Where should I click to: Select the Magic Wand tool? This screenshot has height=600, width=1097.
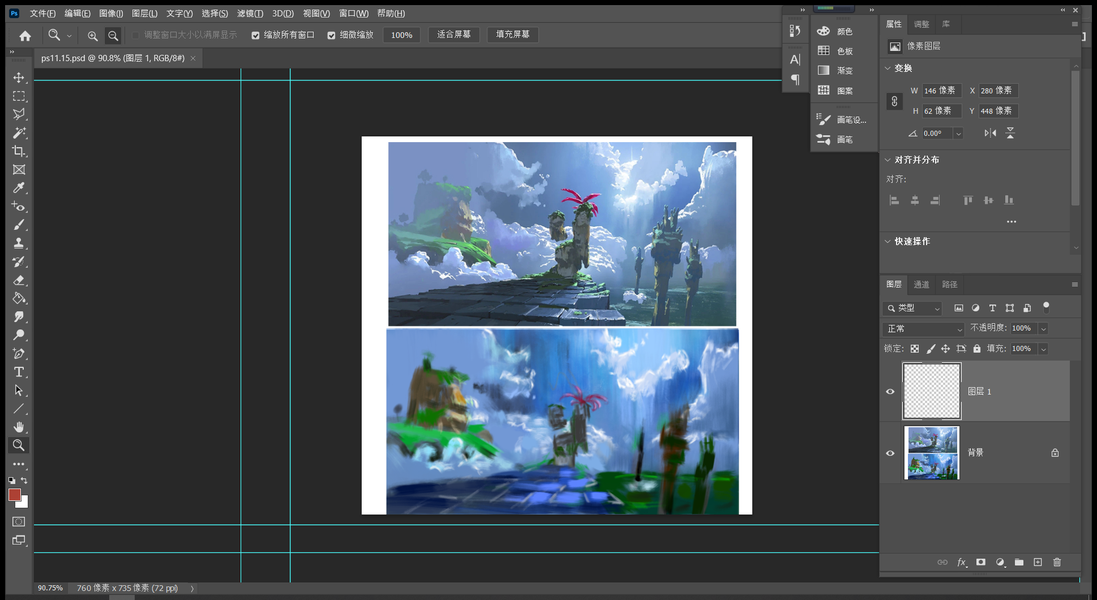(x=19, y=133)
